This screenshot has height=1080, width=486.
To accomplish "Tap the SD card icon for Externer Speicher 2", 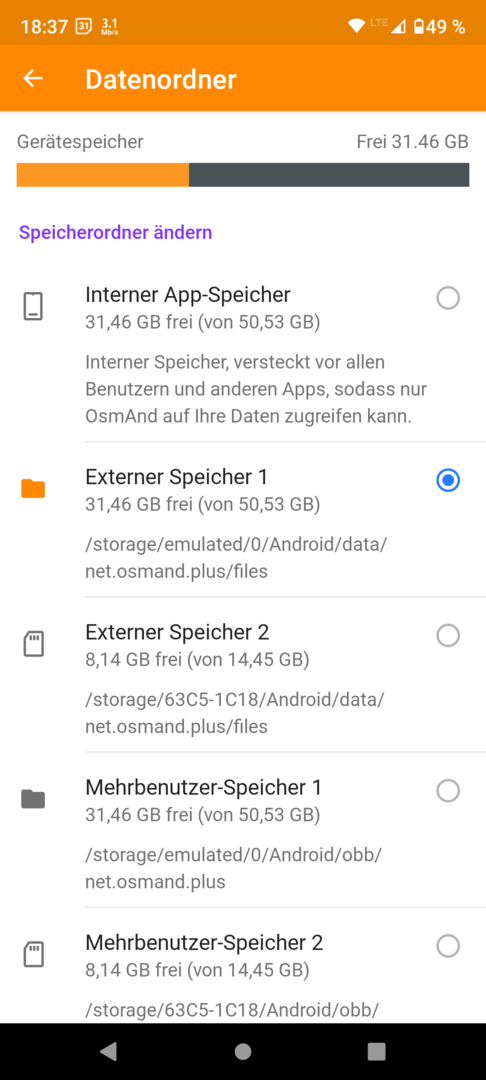I will [x=33, y=644].
